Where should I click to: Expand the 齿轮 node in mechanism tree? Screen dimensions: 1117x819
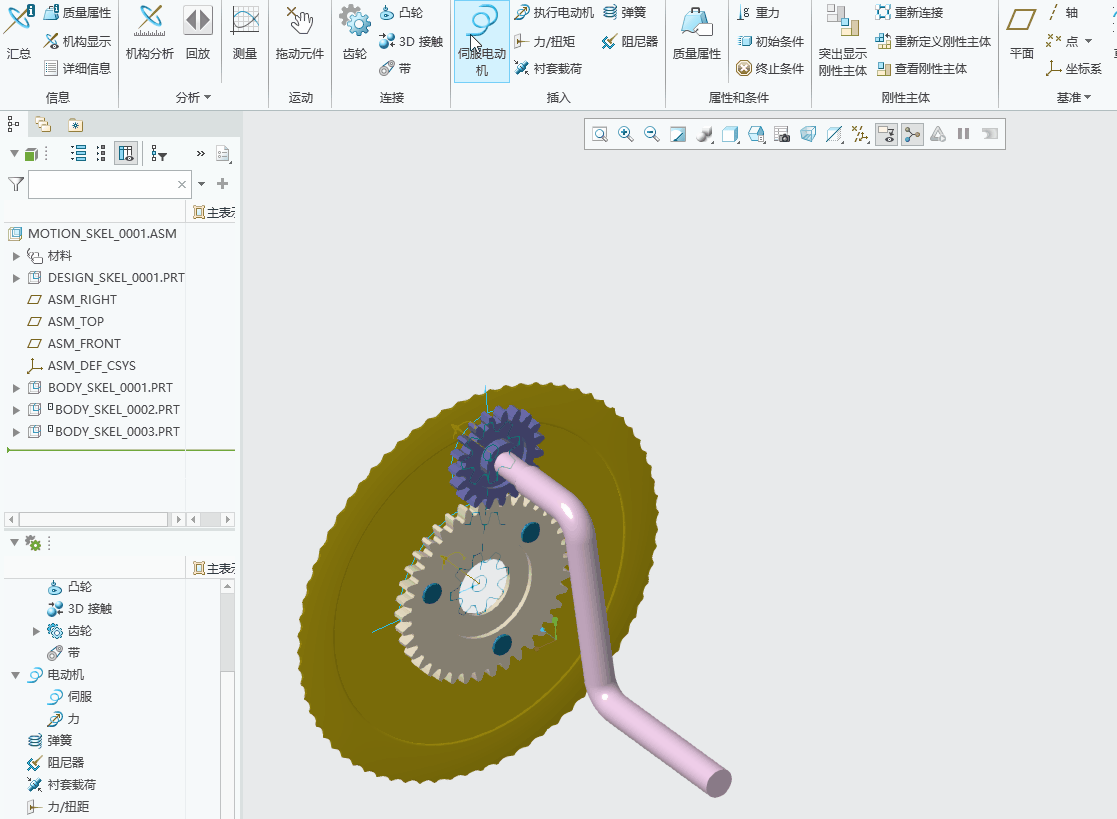point(36,631)
